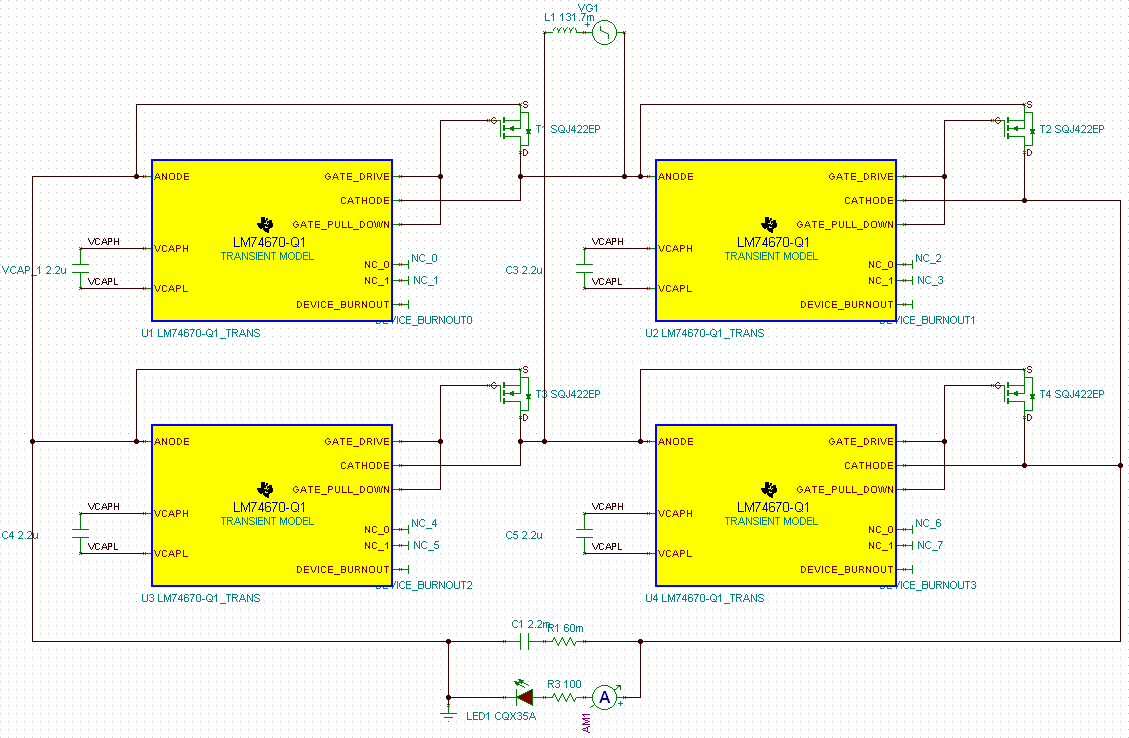This screenshot has height=738, width=1129.
Task: Click the NC_2 net label
Action: click(x=928, y=258)
